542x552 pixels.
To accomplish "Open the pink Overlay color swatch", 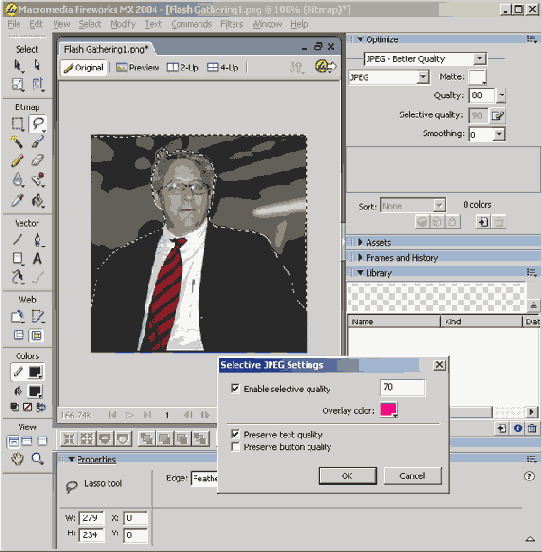I will point(389,410).
